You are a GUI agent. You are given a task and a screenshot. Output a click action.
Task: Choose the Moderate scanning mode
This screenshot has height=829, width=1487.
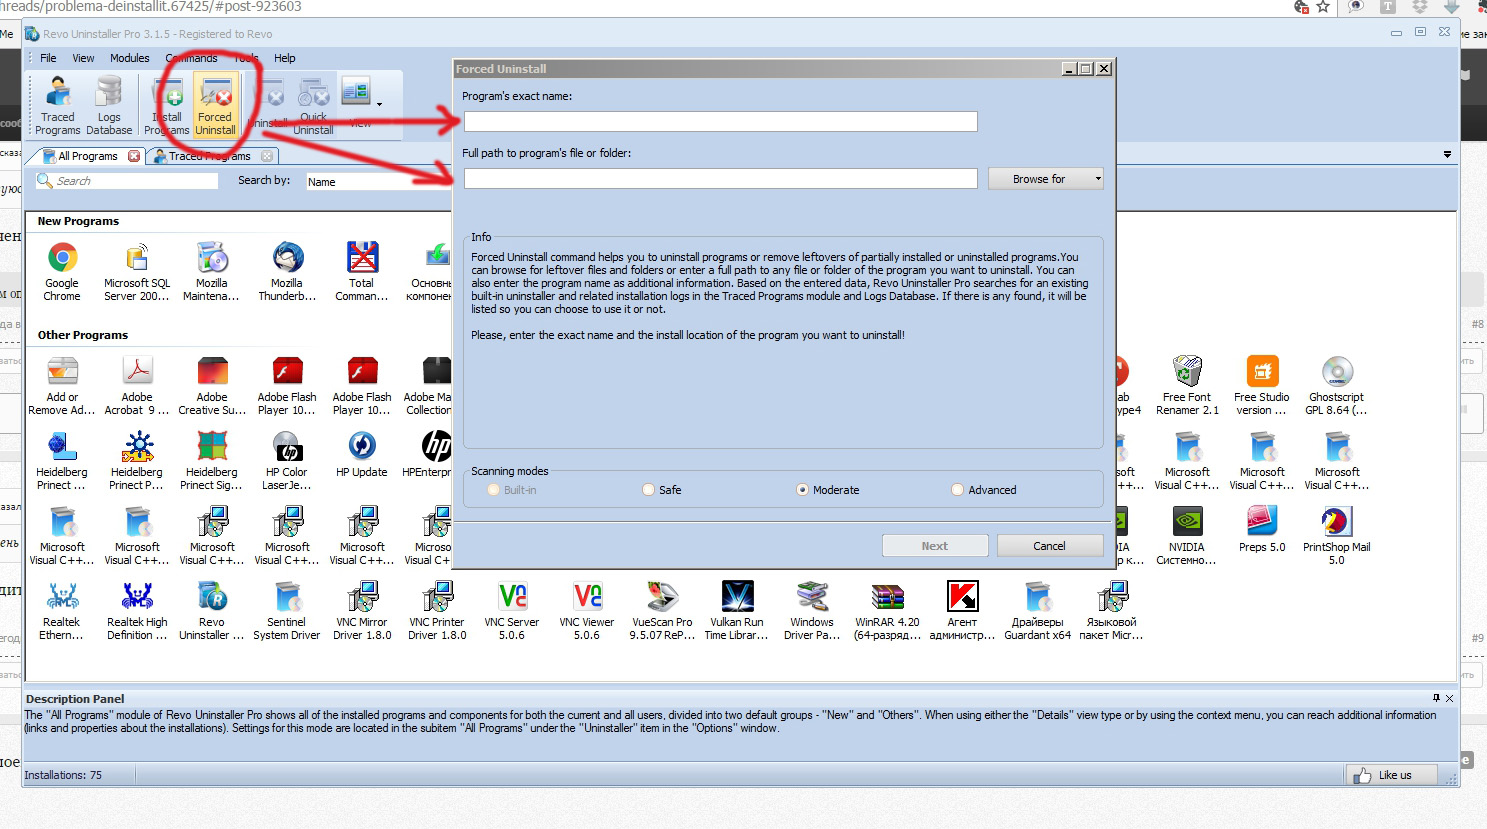pyautogui.click(x=828, y=490)
